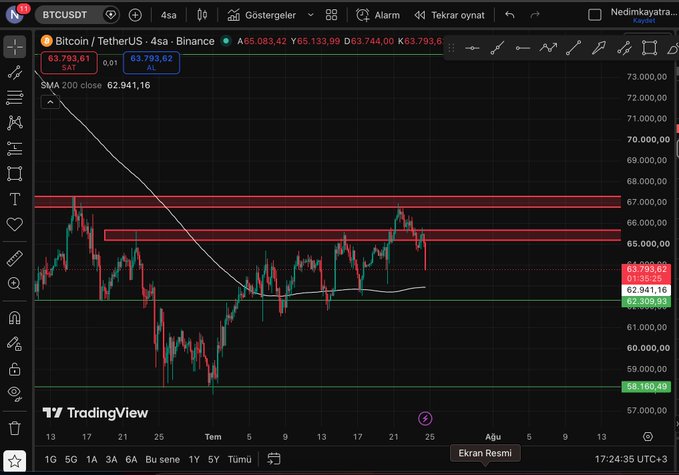679x475 pixels.
Task: Open the go to date calendar icon
Action: [x=274, y=459]
